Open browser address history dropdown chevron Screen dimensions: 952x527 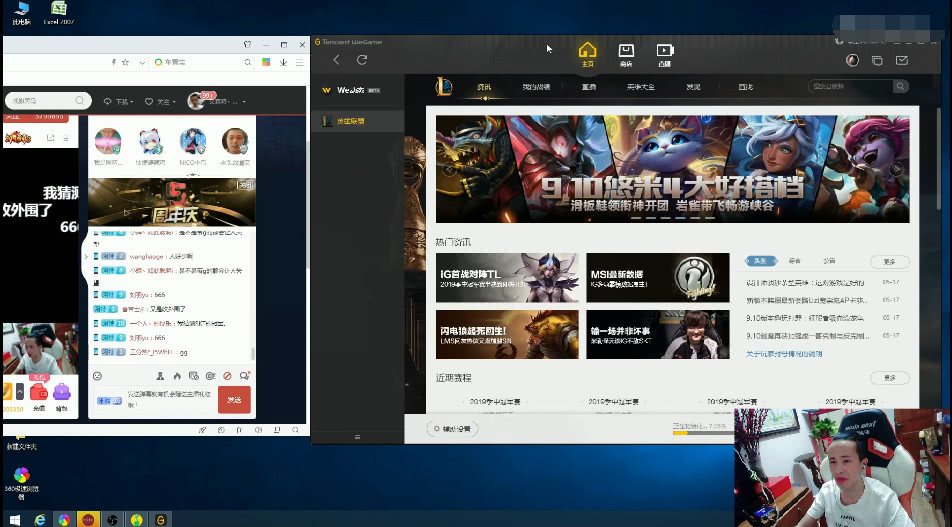(x=142, y=63)
